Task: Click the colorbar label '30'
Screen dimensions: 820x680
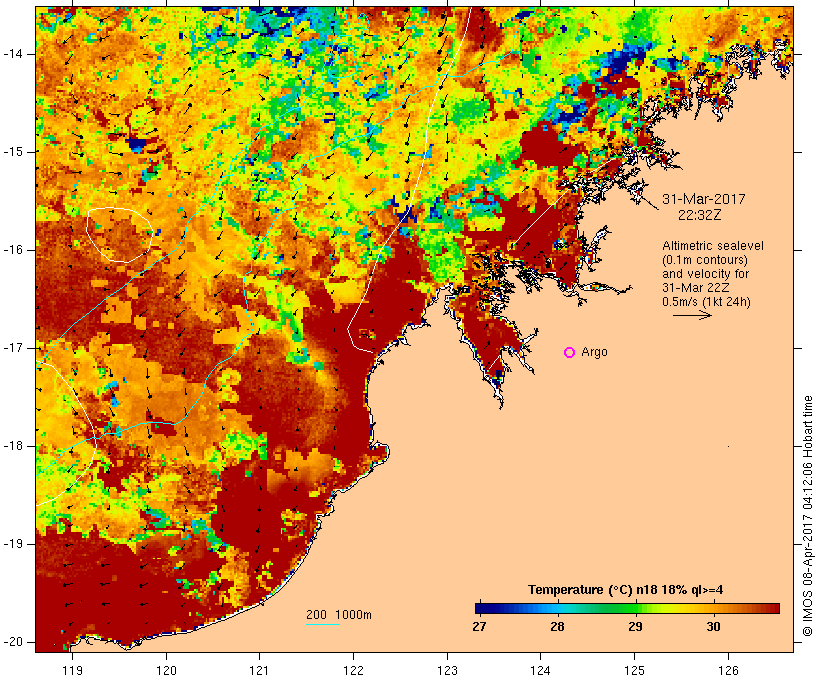Action: (x=713, y=627)
